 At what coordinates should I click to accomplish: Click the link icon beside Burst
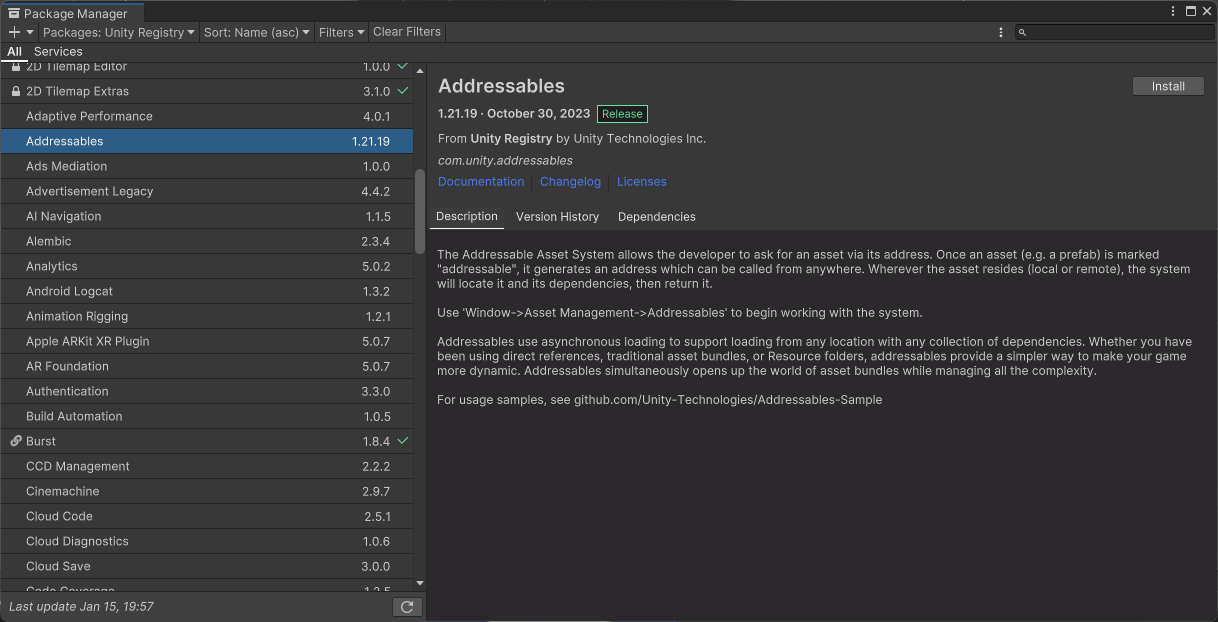(15, 441)
